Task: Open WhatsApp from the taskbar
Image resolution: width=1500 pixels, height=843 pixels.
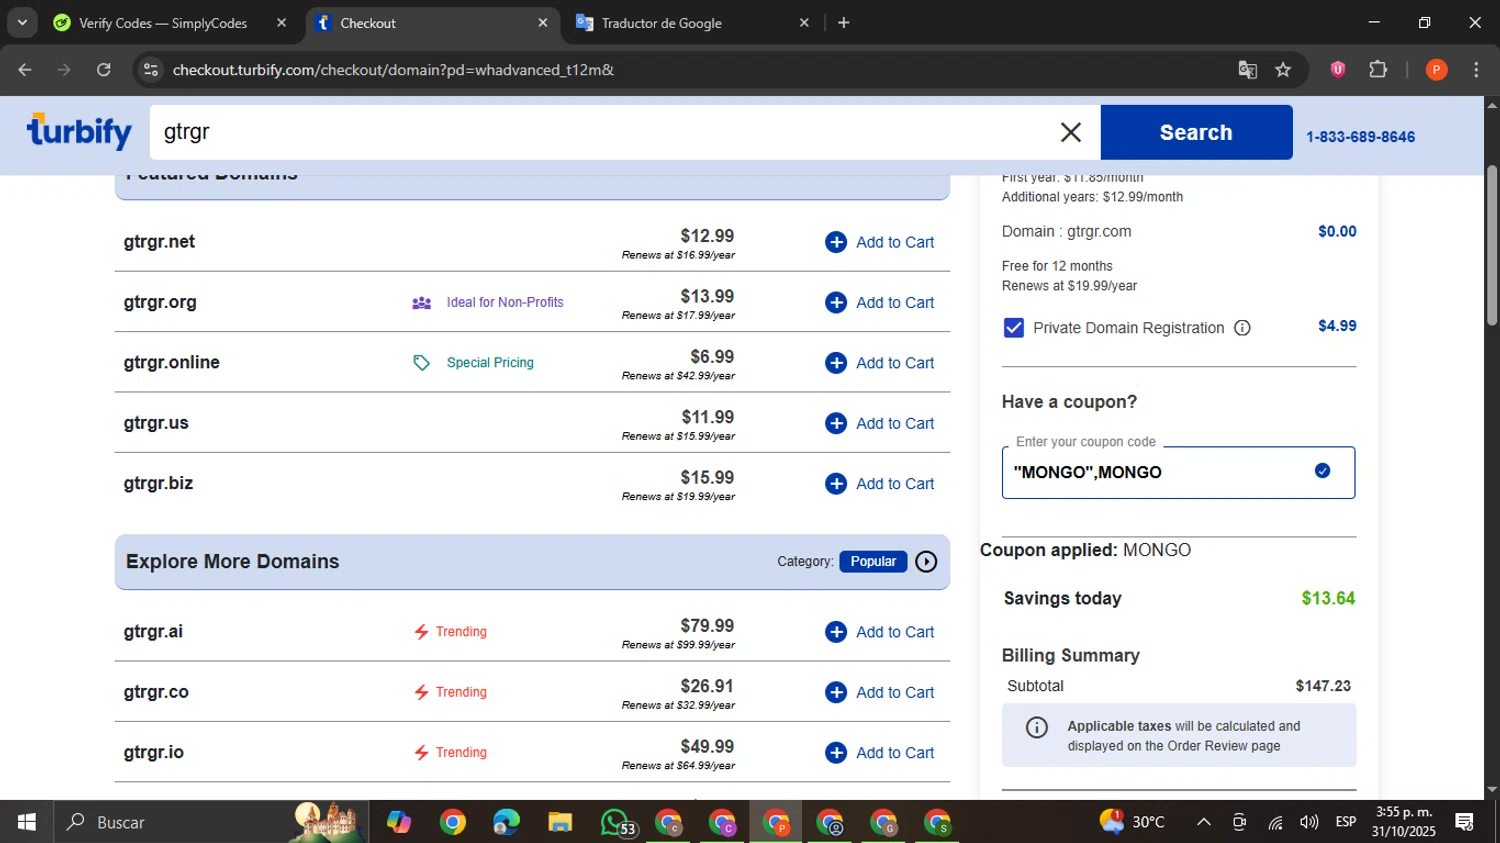Action: [617, 822]
